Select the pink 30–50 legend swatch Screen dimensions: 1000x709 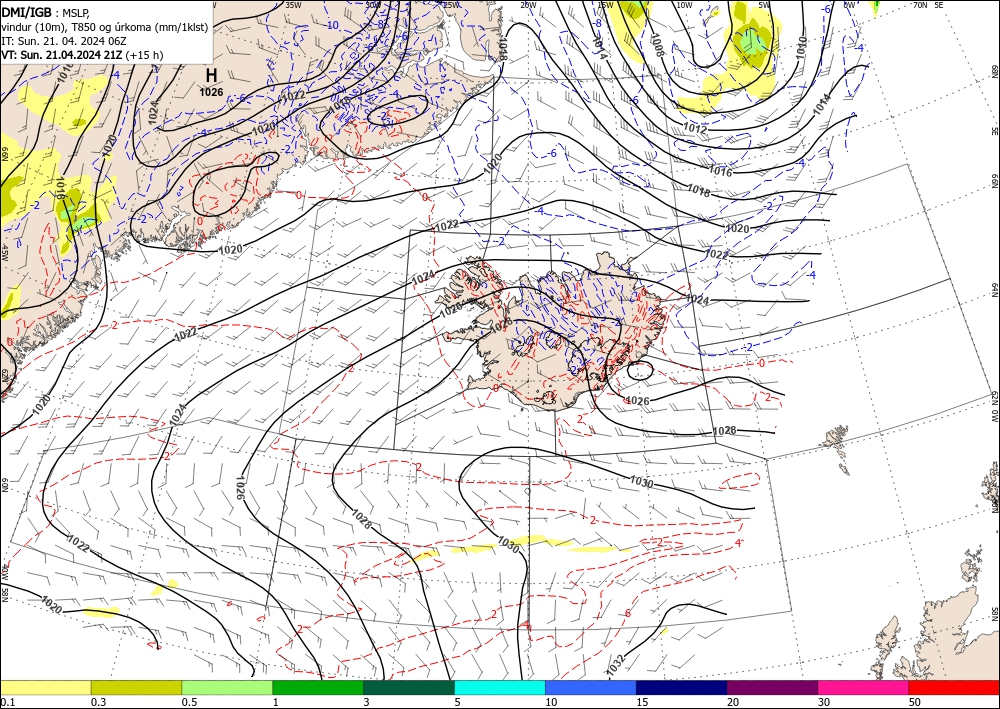[864, 687]
